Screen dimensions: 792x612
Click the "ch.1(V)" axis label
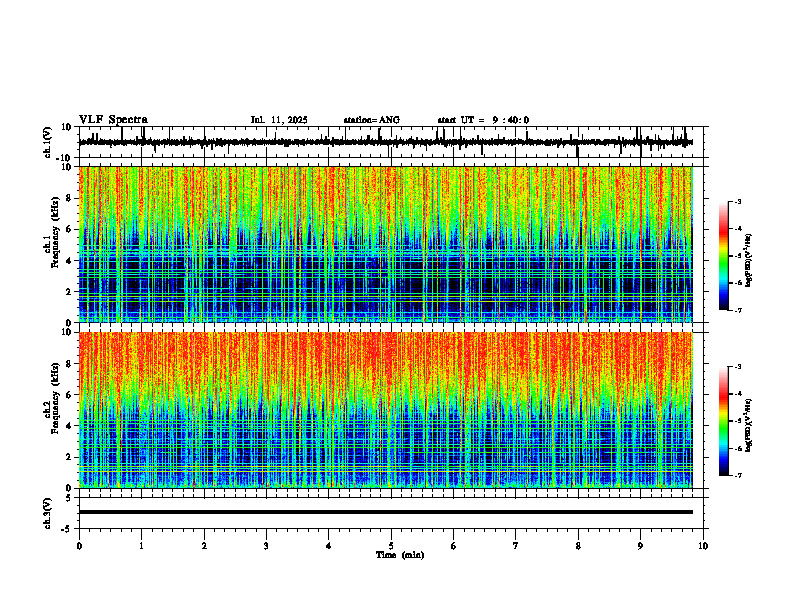click(48, 142)
